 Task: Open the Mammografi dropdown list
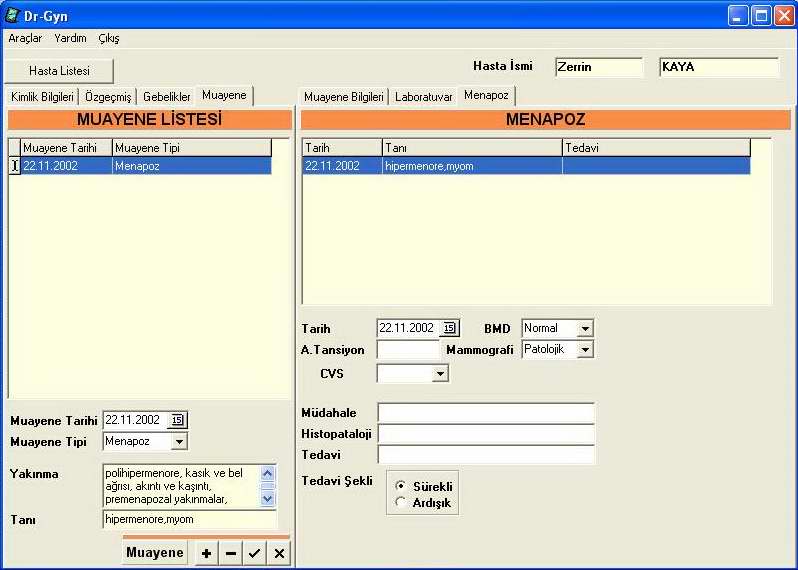coord(585,349)
